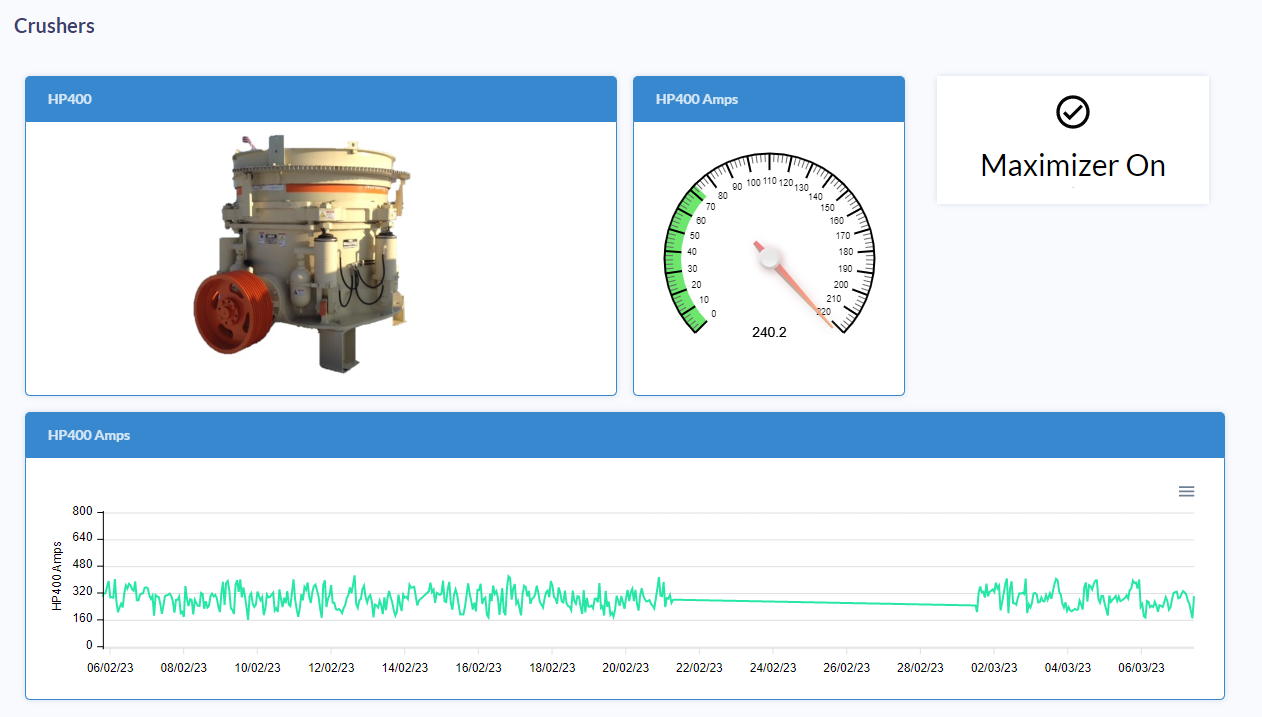Click the 08/02/23 date axis label

(x=184, y=667)
